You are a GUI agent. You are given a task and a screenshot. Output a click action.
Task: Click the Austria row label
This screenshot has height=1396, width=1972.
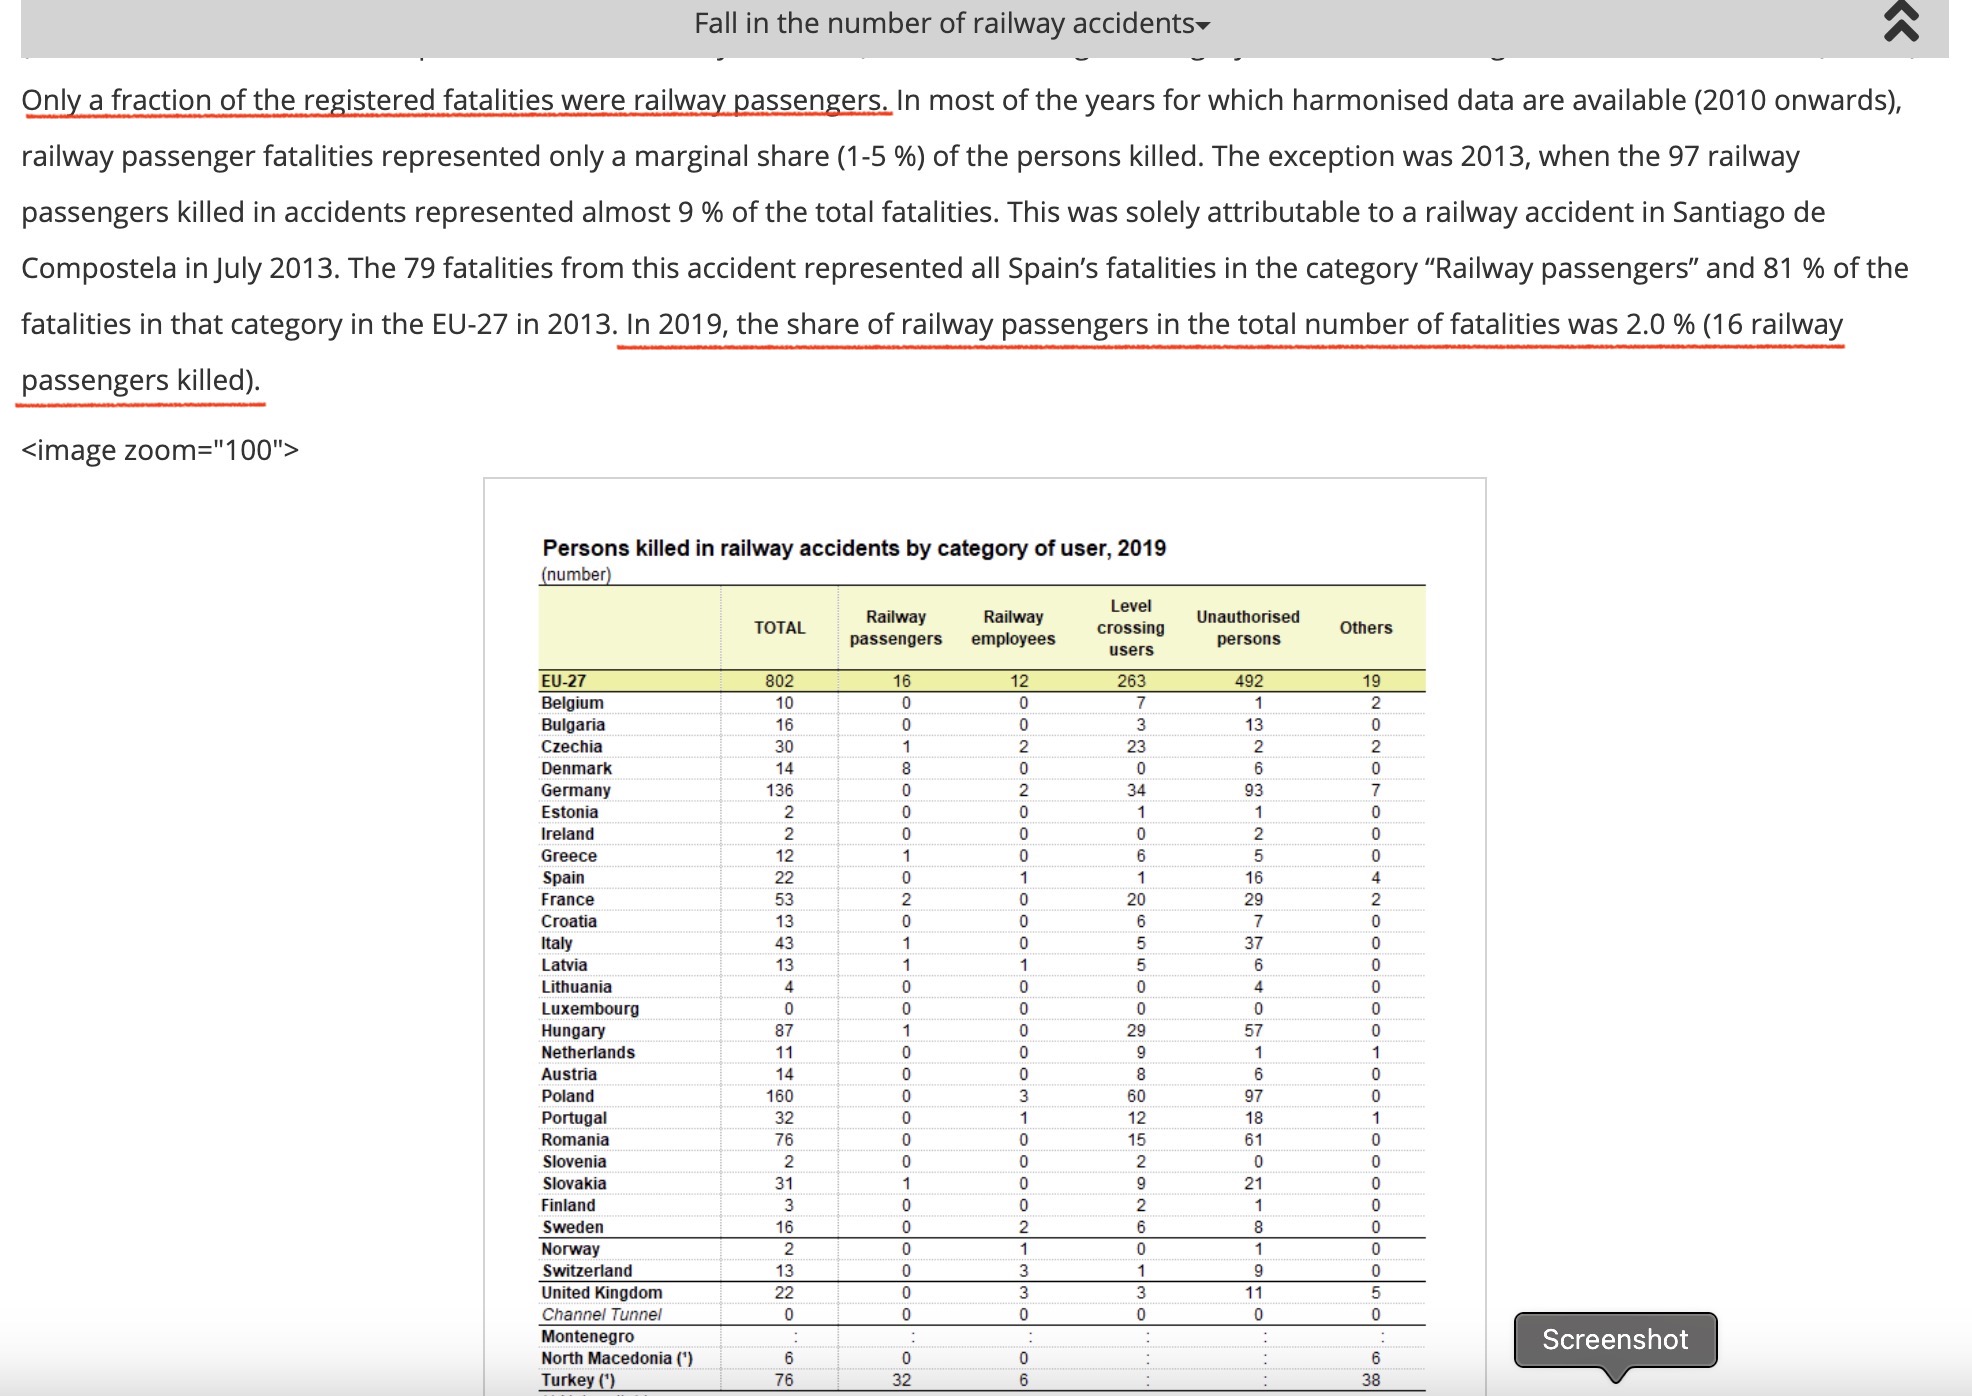click(x=569, y=1075)
